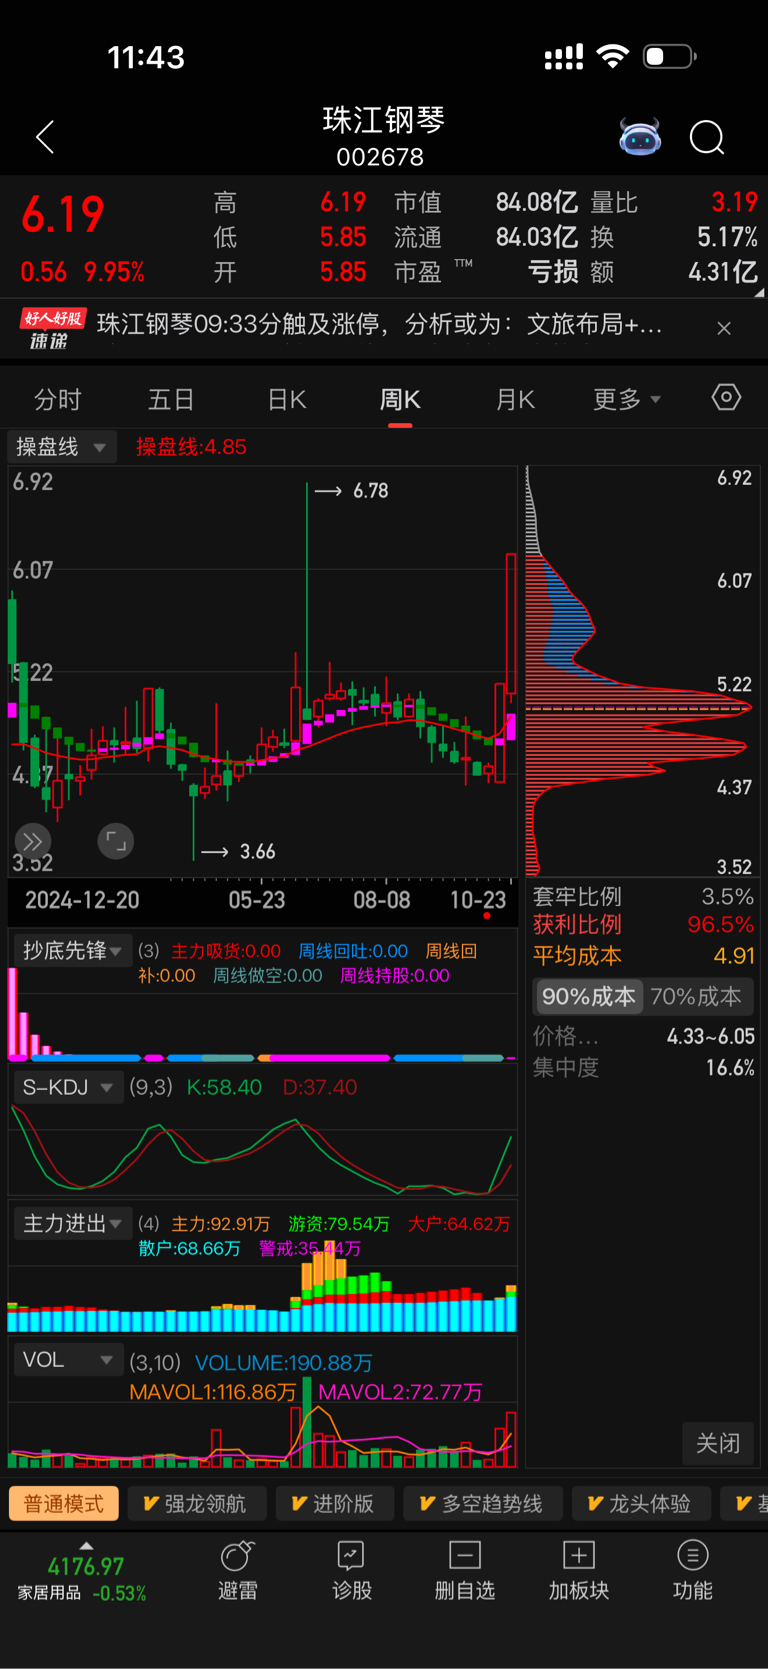This screenshot has width=768, height=1669.
Task: Tap the chip distribution peak chart
Action: click(x=640, y=670)
